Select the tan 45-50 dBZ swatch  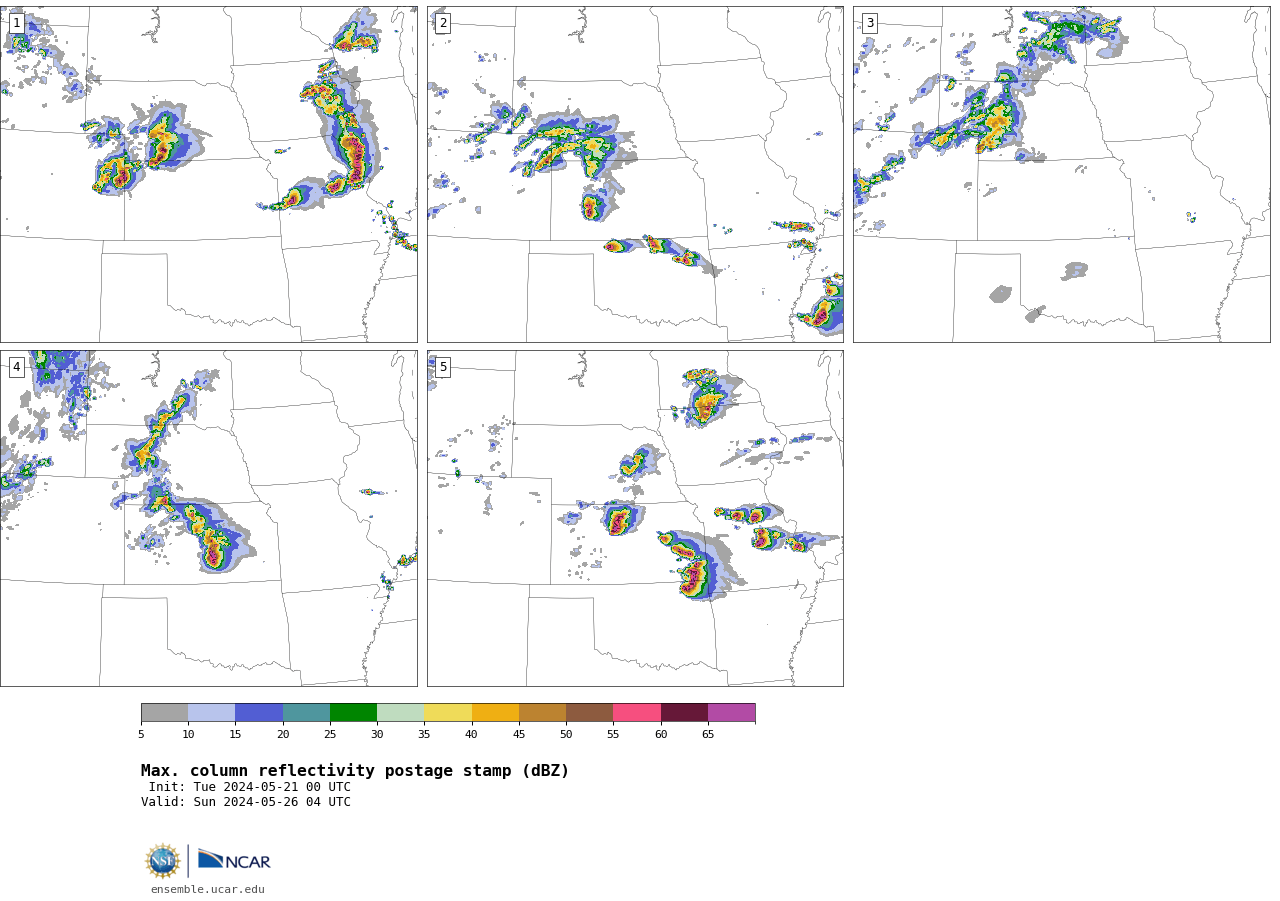[542, 713]
